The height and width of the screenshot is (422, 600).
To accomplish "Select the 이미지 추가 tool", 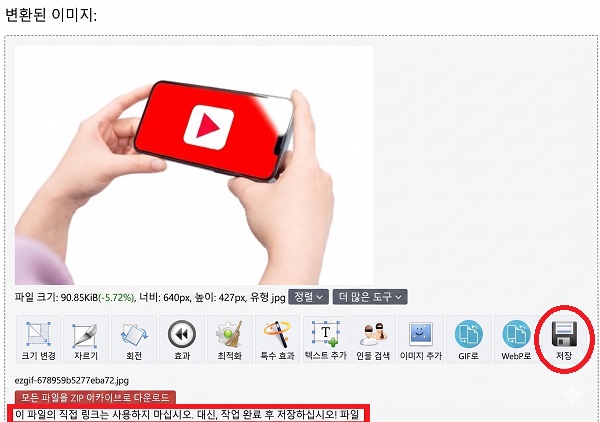I will click(x=421, y=339).
